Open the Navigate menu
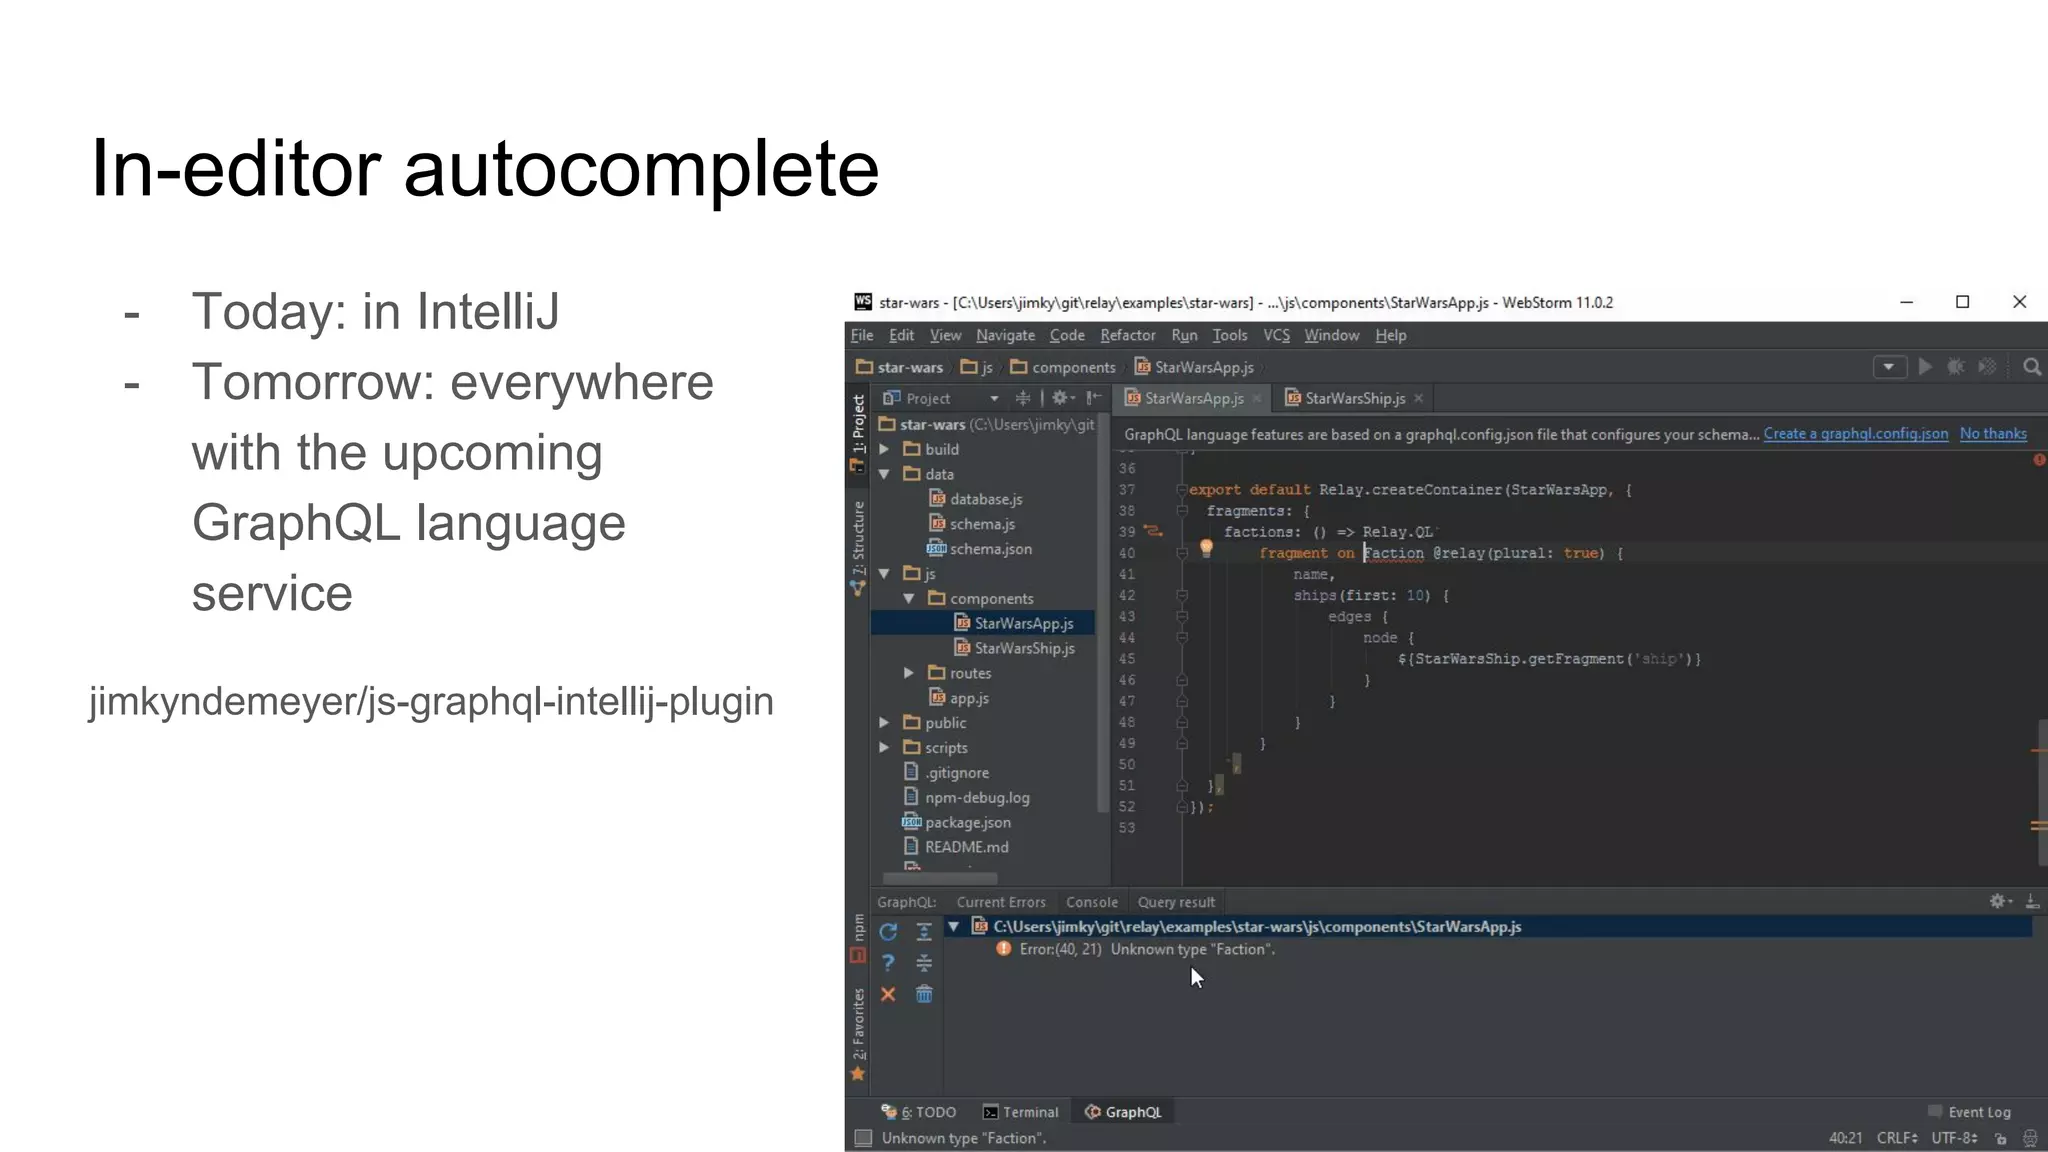The width and height of the screenshot is (2048, 1152). tap(1005, 335)
